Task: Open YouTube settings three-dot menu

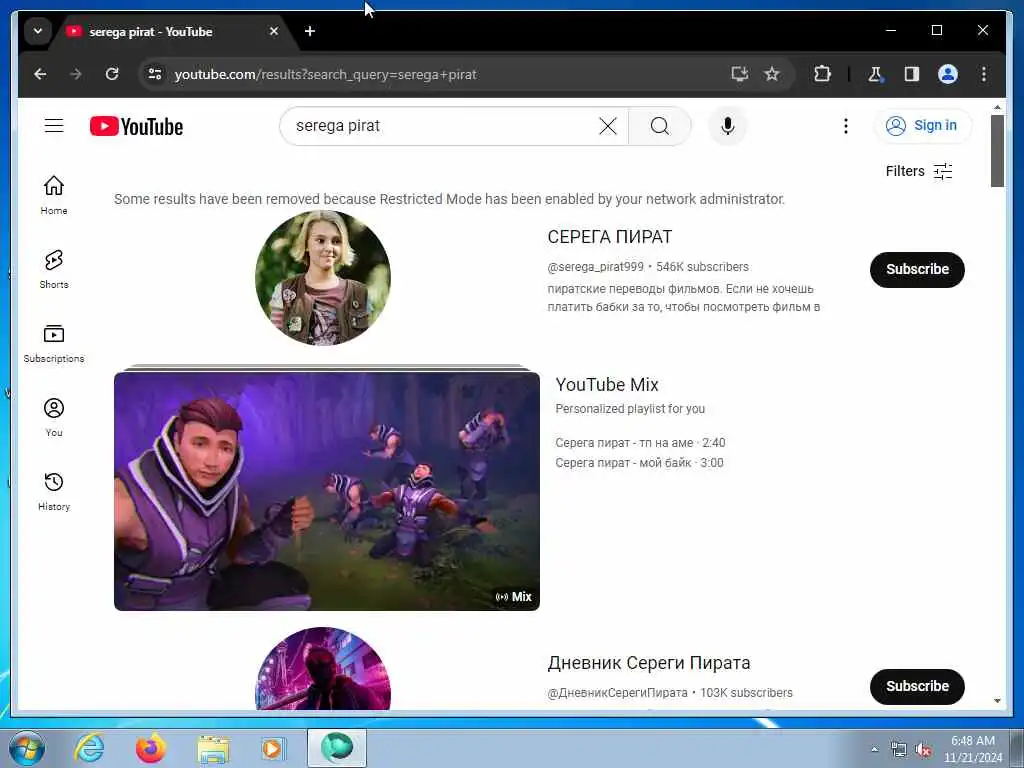Action: (846, 126)
